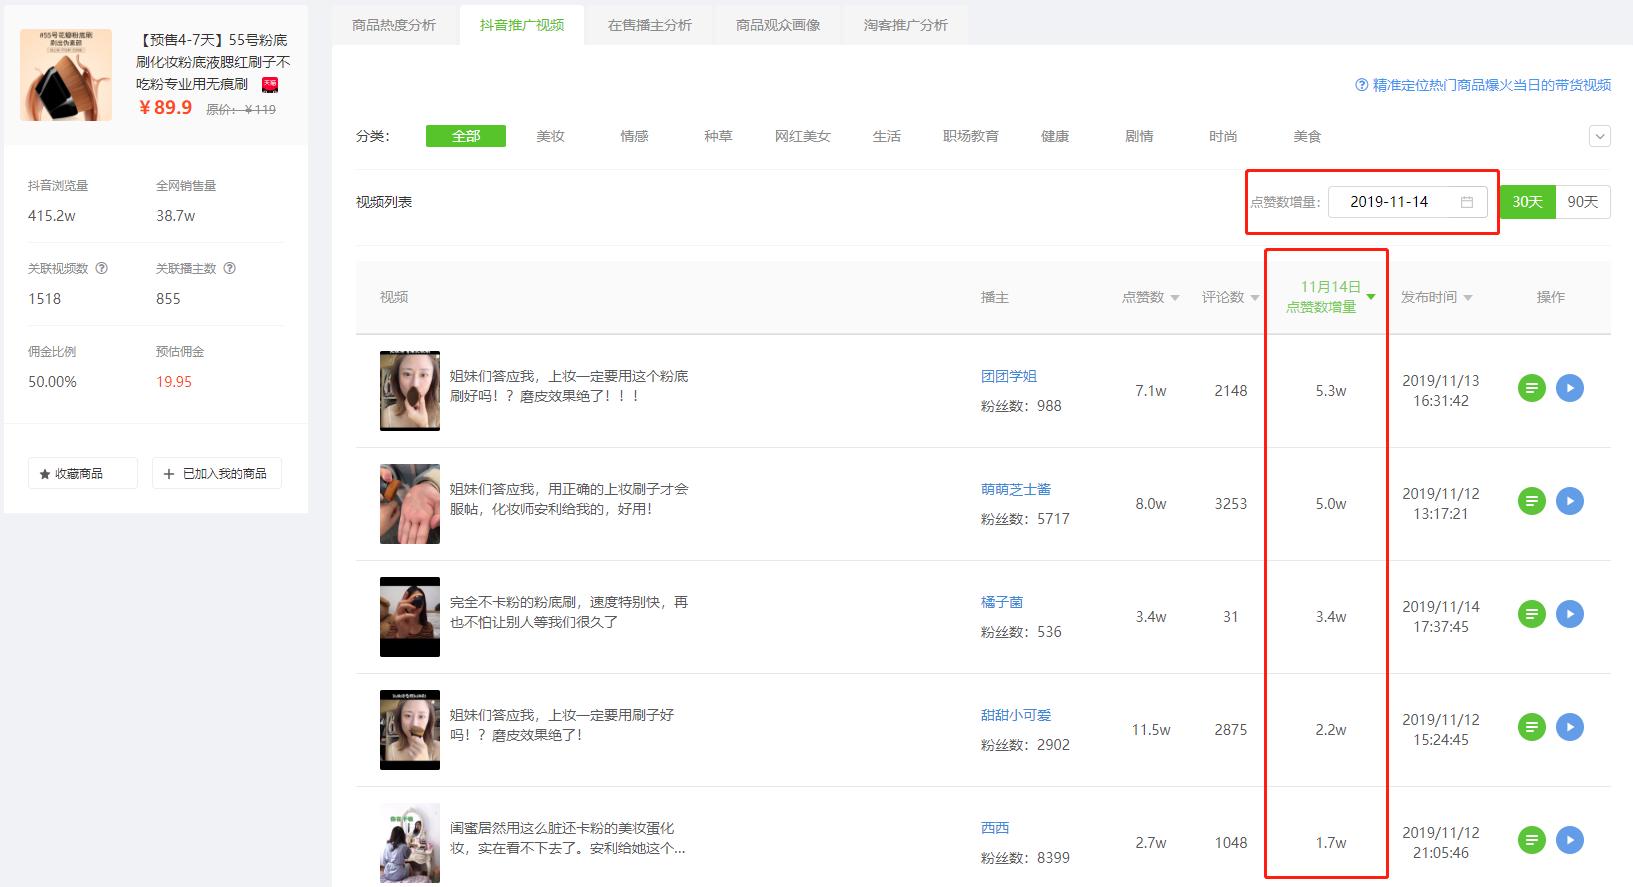Sort by 点赞数 column
This screenshot has height=887, width=1633.
(1150, 297)
